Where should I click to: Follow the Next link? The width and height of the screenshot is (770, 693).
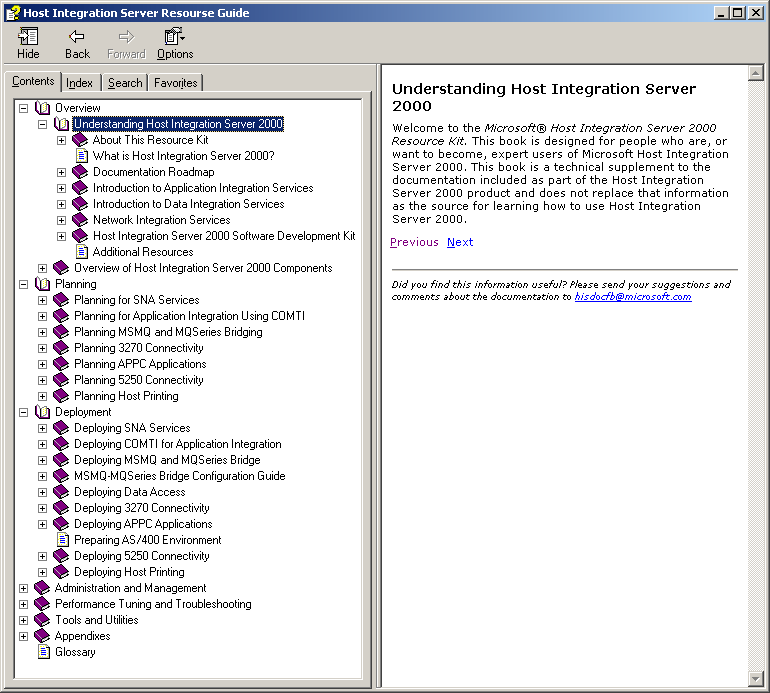click(x=460, y=242)
